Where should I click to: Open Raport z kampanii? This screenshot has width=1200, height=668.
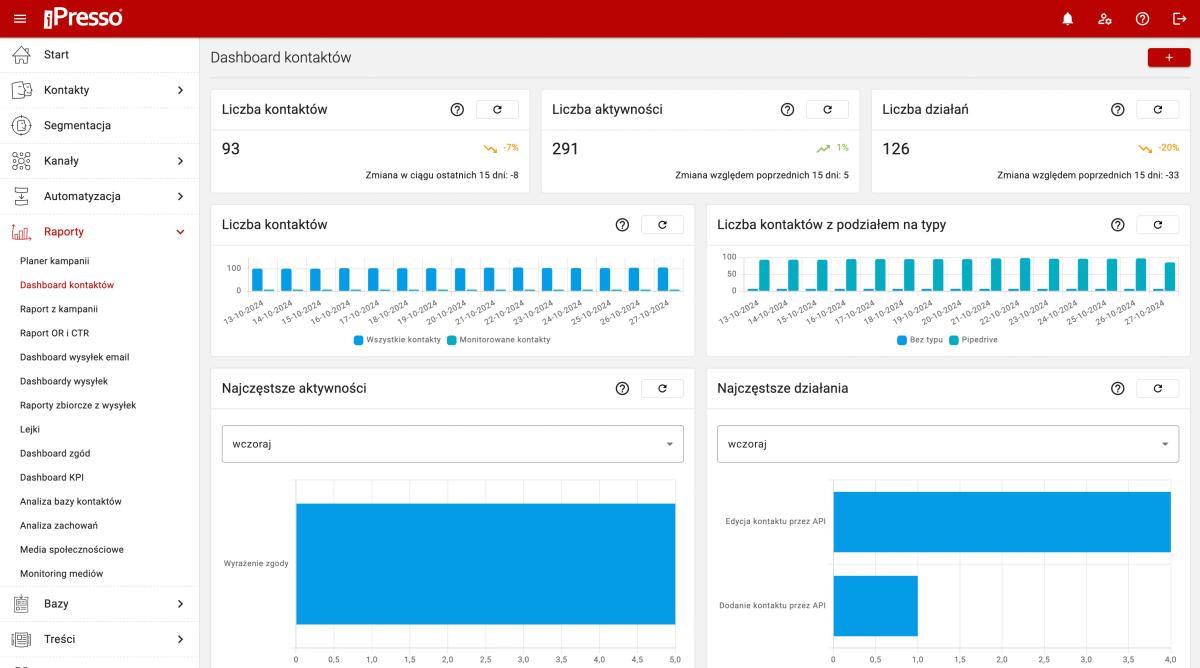(59, 309)
